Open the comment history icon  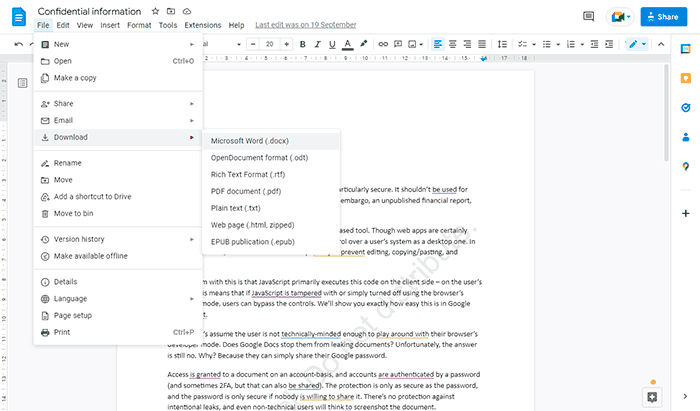tap(588, 17)
